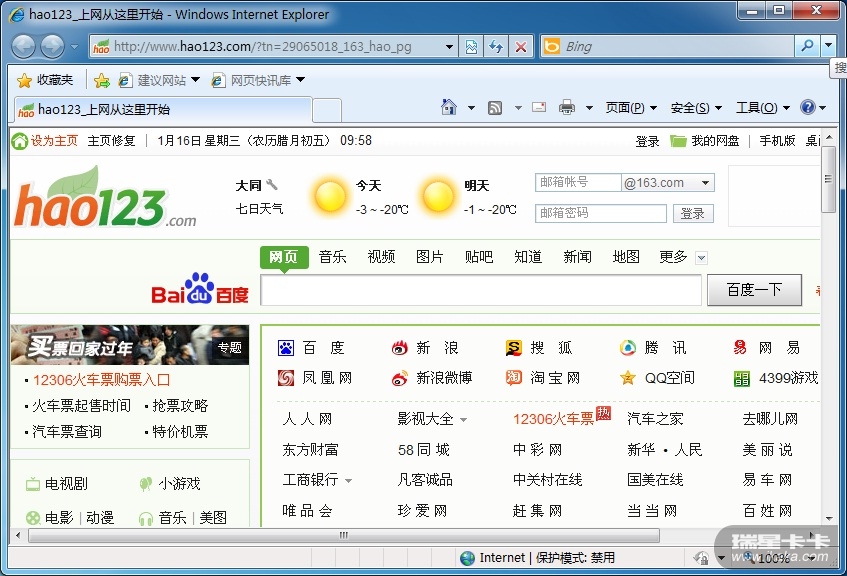The height and width of the screenshot is (576, 847).
Task: Open a new blank tab
Action: (327, 111)
